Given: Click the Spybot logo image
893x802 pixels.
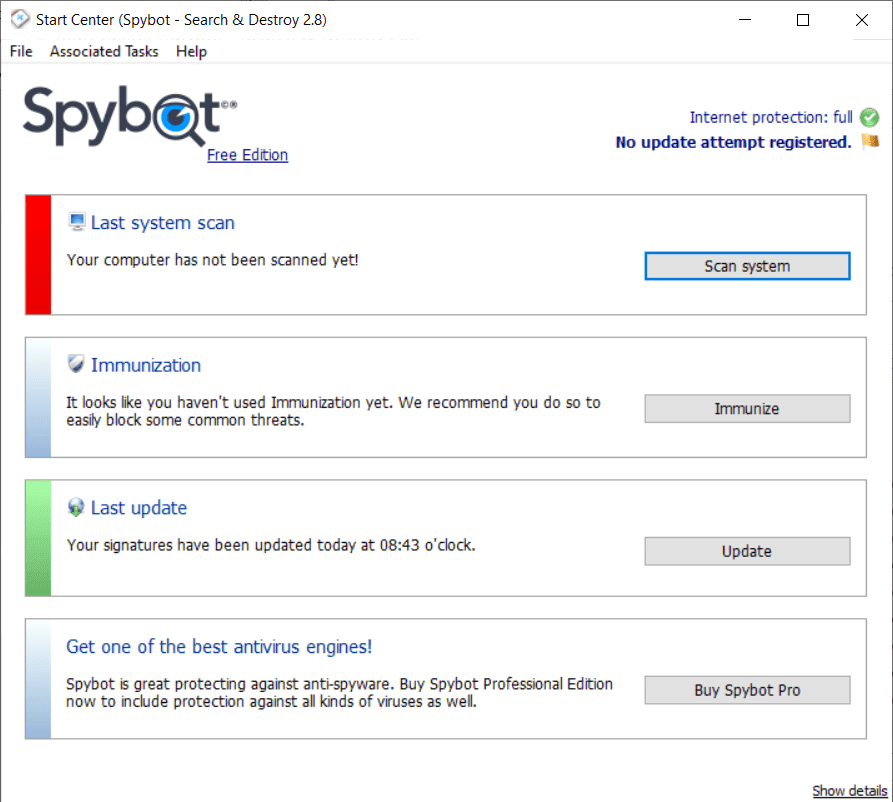Looking at the screenshot, I should click(130, 116).
